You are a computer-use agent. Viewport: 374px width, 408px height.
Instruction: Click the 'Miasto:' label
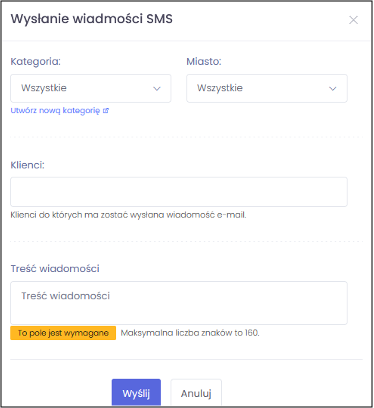click(x=204, y=61)
